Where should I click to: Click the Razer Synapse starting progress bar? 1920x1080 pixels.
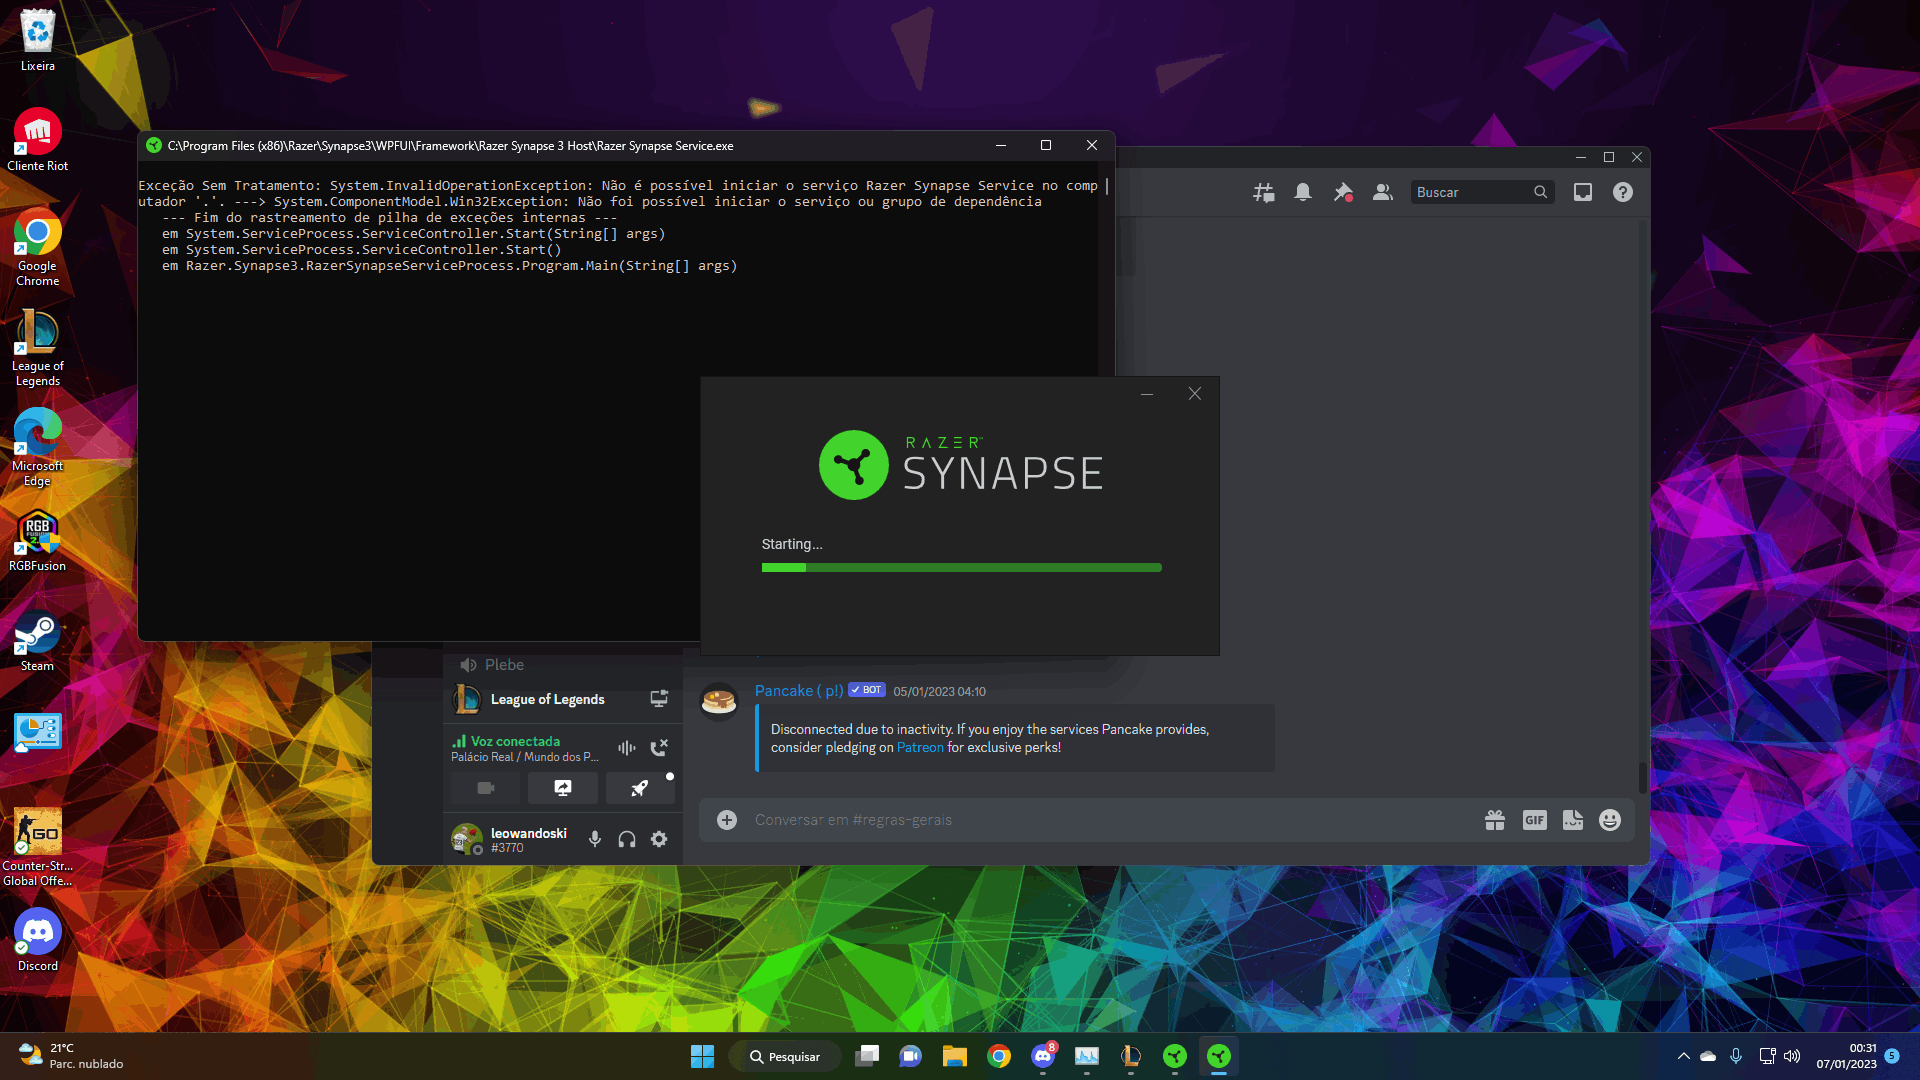pyautogui.click(x=961, y=567)
